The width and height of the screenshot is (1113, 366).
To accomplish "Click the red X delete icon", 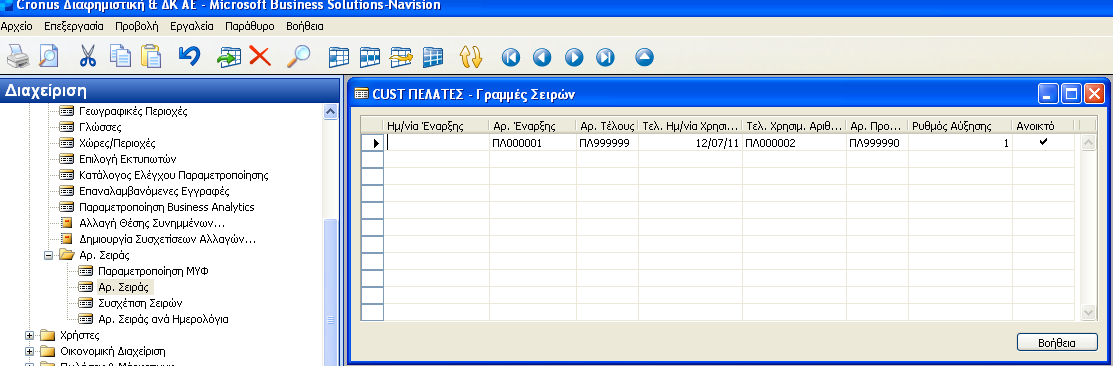I will click(x=261, y=57).
